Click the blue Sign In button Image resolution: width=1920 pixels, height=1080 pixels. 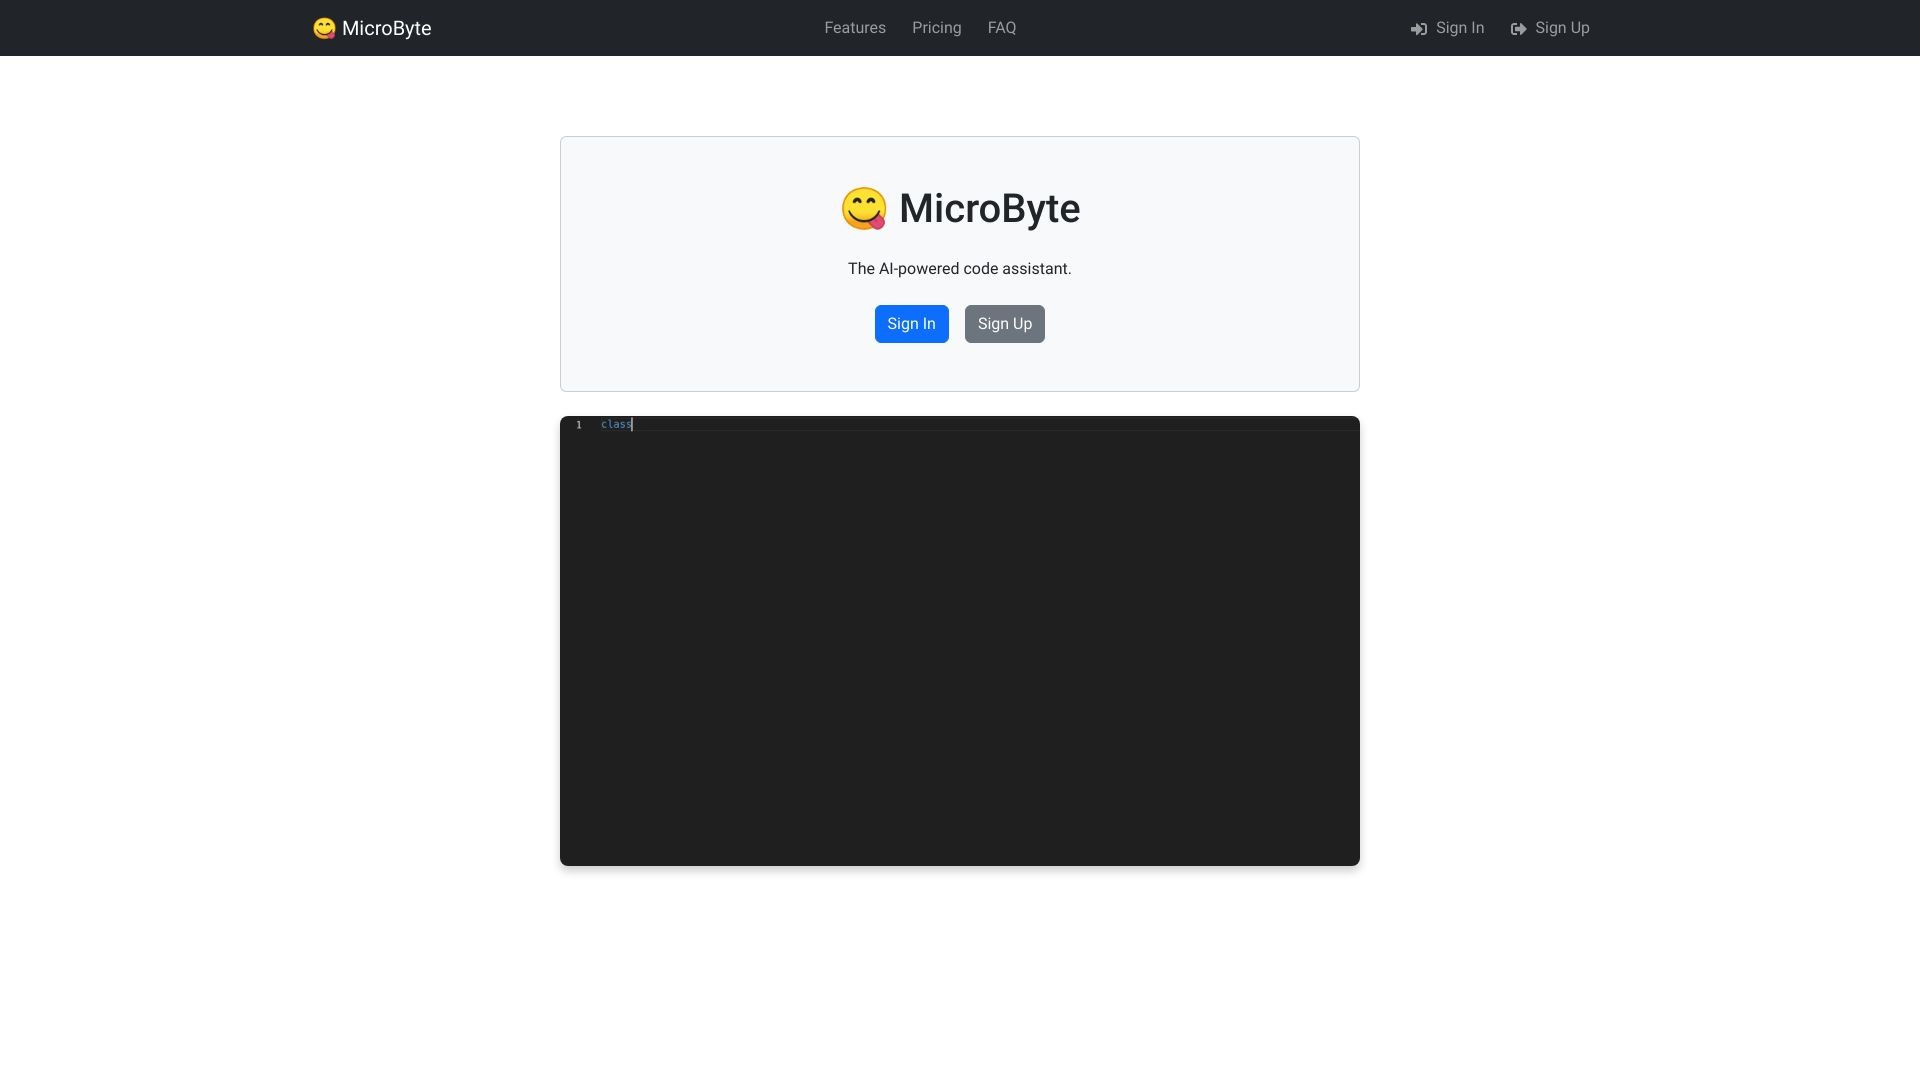(911, 323)
